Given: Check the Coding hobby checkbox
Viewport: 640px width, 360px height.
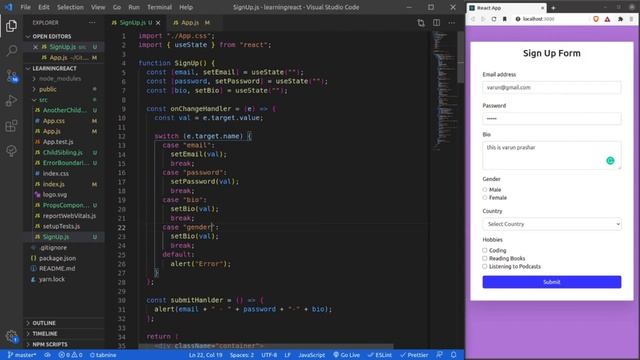Looking at the screenshot, I should tap(485, 250).
